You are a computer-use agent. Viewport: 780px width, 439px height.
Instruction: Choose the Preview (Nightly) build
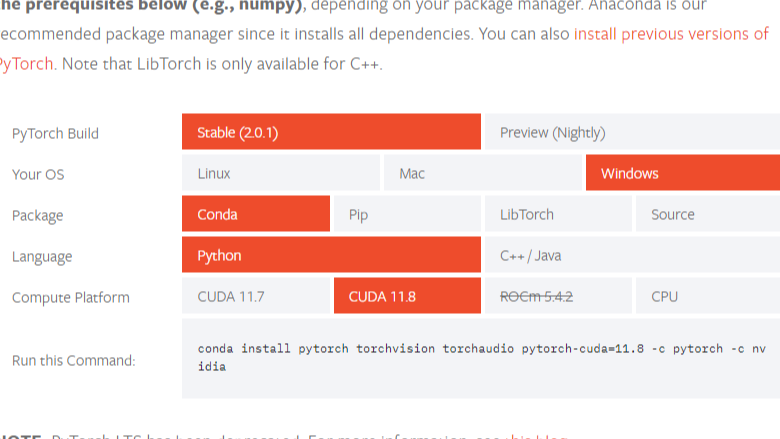tap(632, 132)
